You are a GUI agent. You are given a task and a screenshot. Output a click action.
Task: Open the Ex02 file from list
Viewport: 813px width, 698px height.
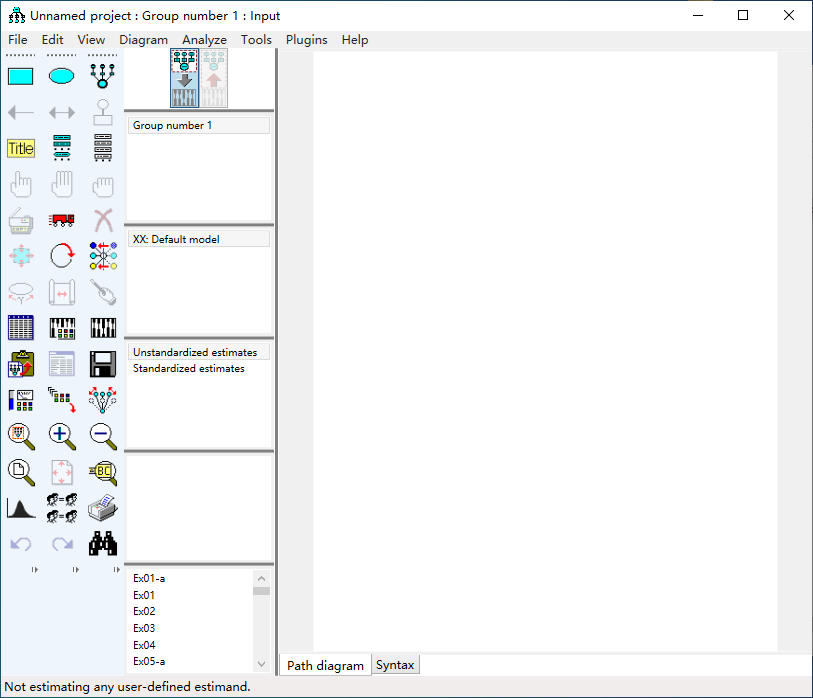coord(144,611)
